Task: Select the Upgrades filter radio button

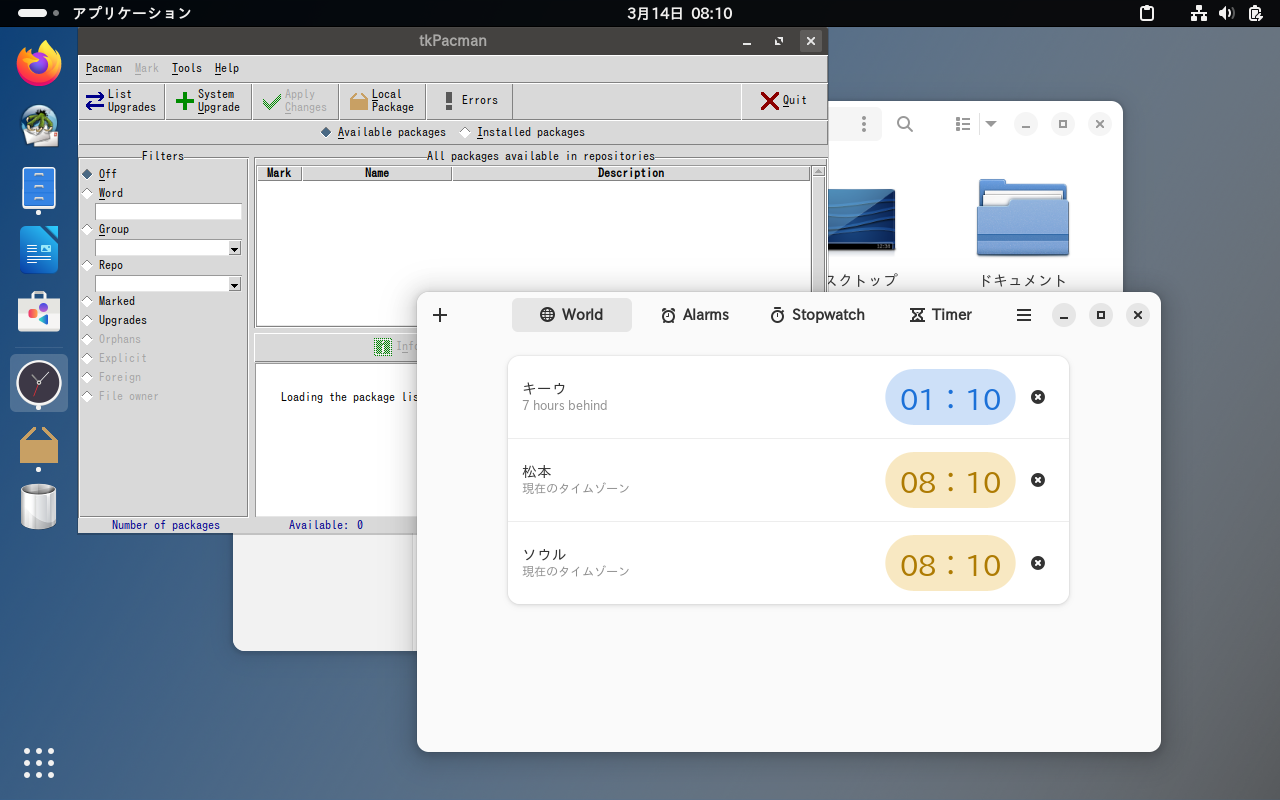Action: coord(115,320)
